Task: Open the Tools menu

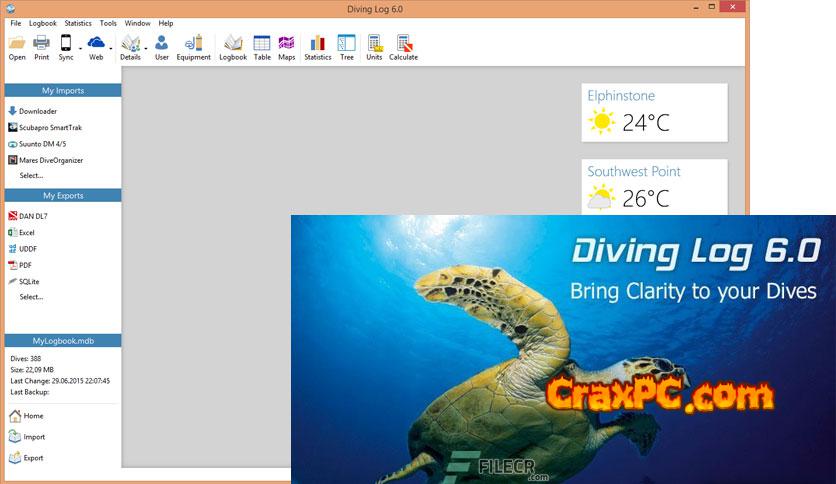Action: coord(108,23)
